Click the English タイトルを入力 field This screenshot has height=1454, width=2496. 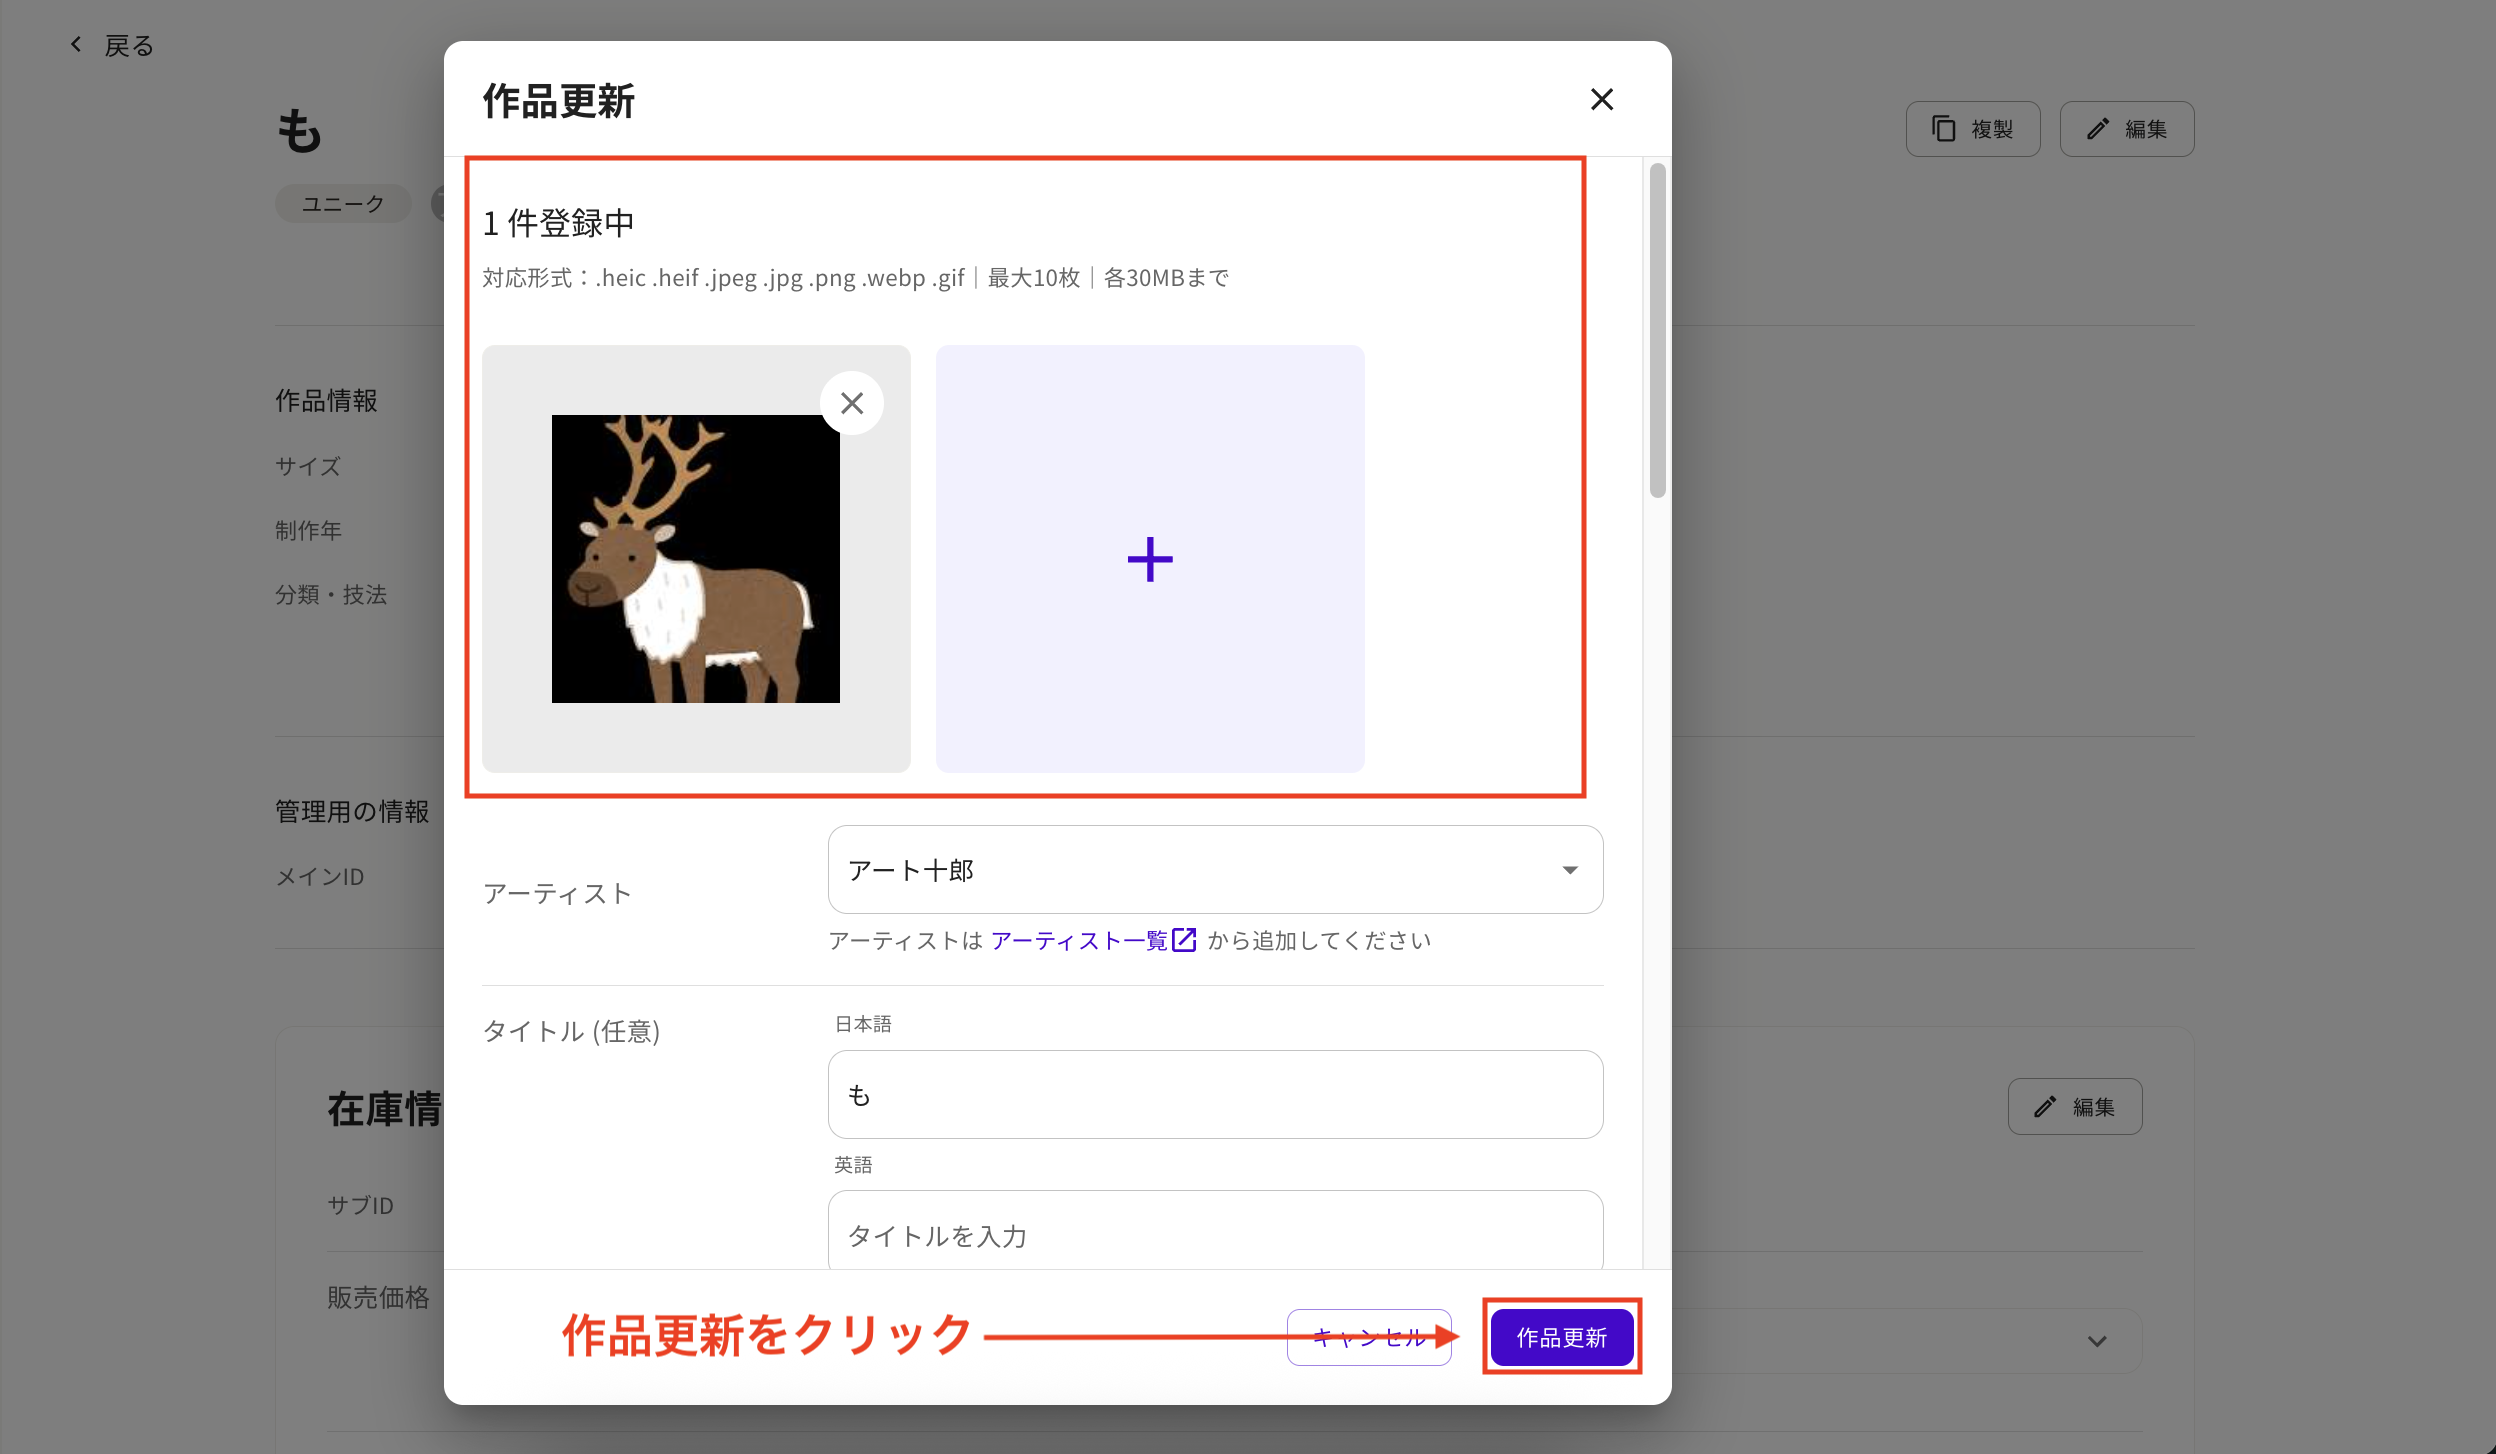pos(1213,1235)
